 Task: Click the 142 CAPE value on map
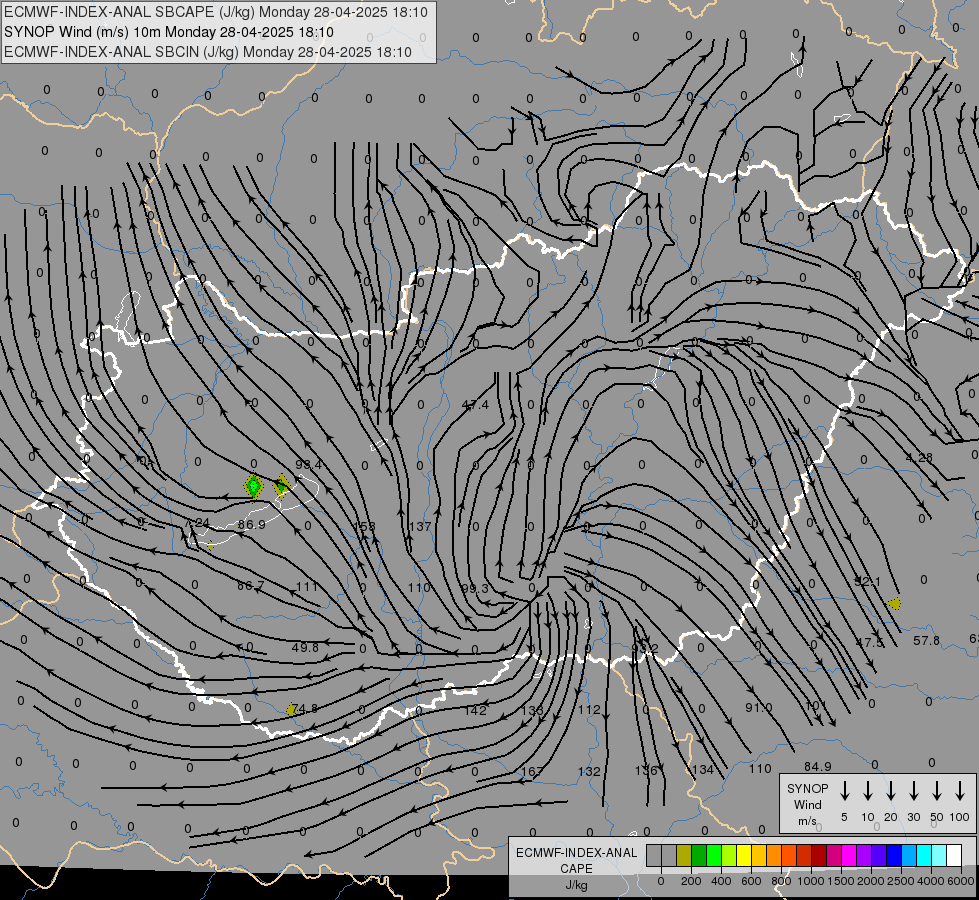coord(475,710)
